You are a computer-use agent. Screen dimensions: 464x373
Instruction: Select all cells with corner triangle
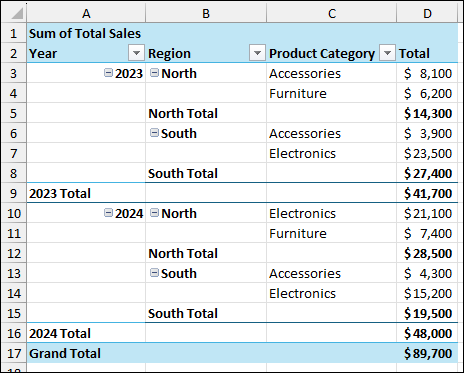[14, 13]
